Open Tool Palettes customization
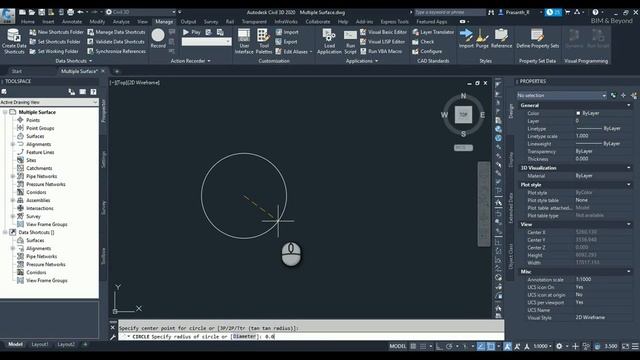Viewport: 640px width, 360px height. (x=264, y=41)
